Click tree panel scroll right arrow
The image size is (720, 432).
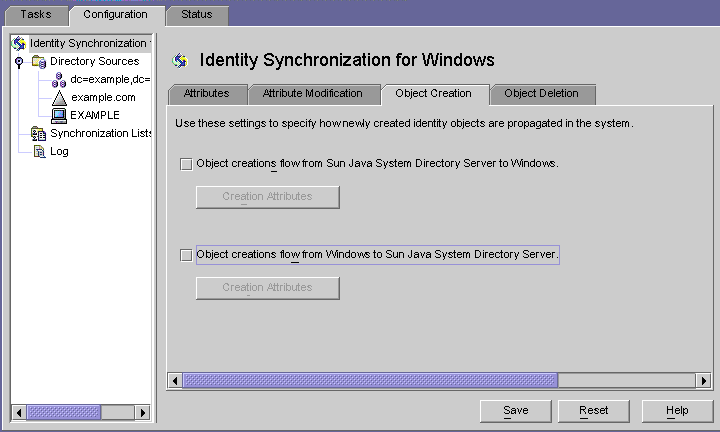pyautogui.click(x=142, y=413)
